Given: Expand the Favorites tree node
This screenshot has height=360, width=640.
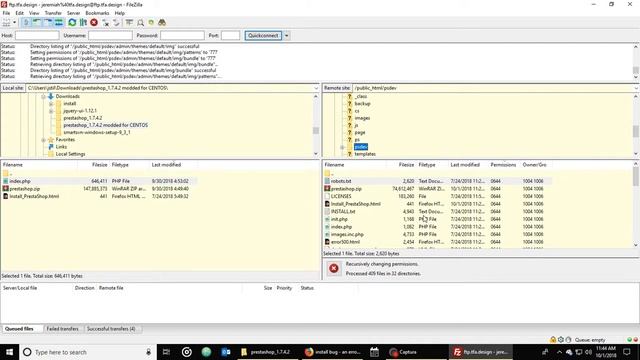Looking at the screenshot, I should 43,140.
